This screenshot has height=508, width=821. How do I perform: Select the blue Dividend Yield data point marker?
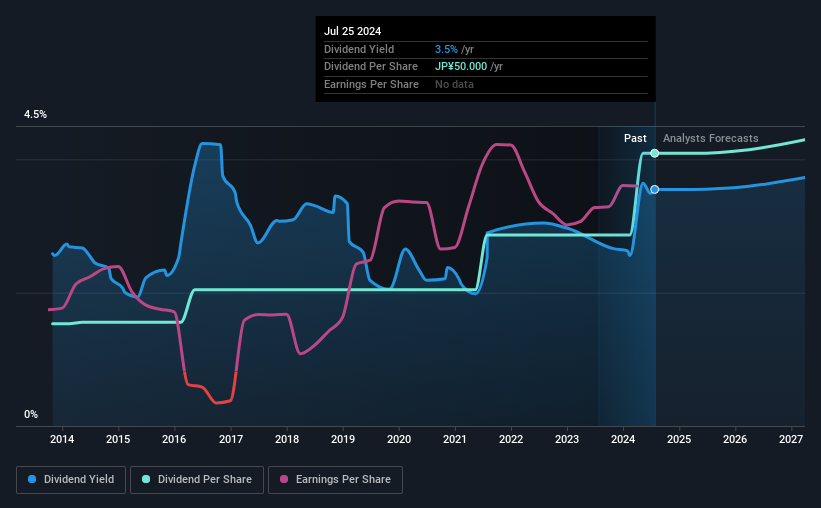pyautogui.click(x=654, y=190)
